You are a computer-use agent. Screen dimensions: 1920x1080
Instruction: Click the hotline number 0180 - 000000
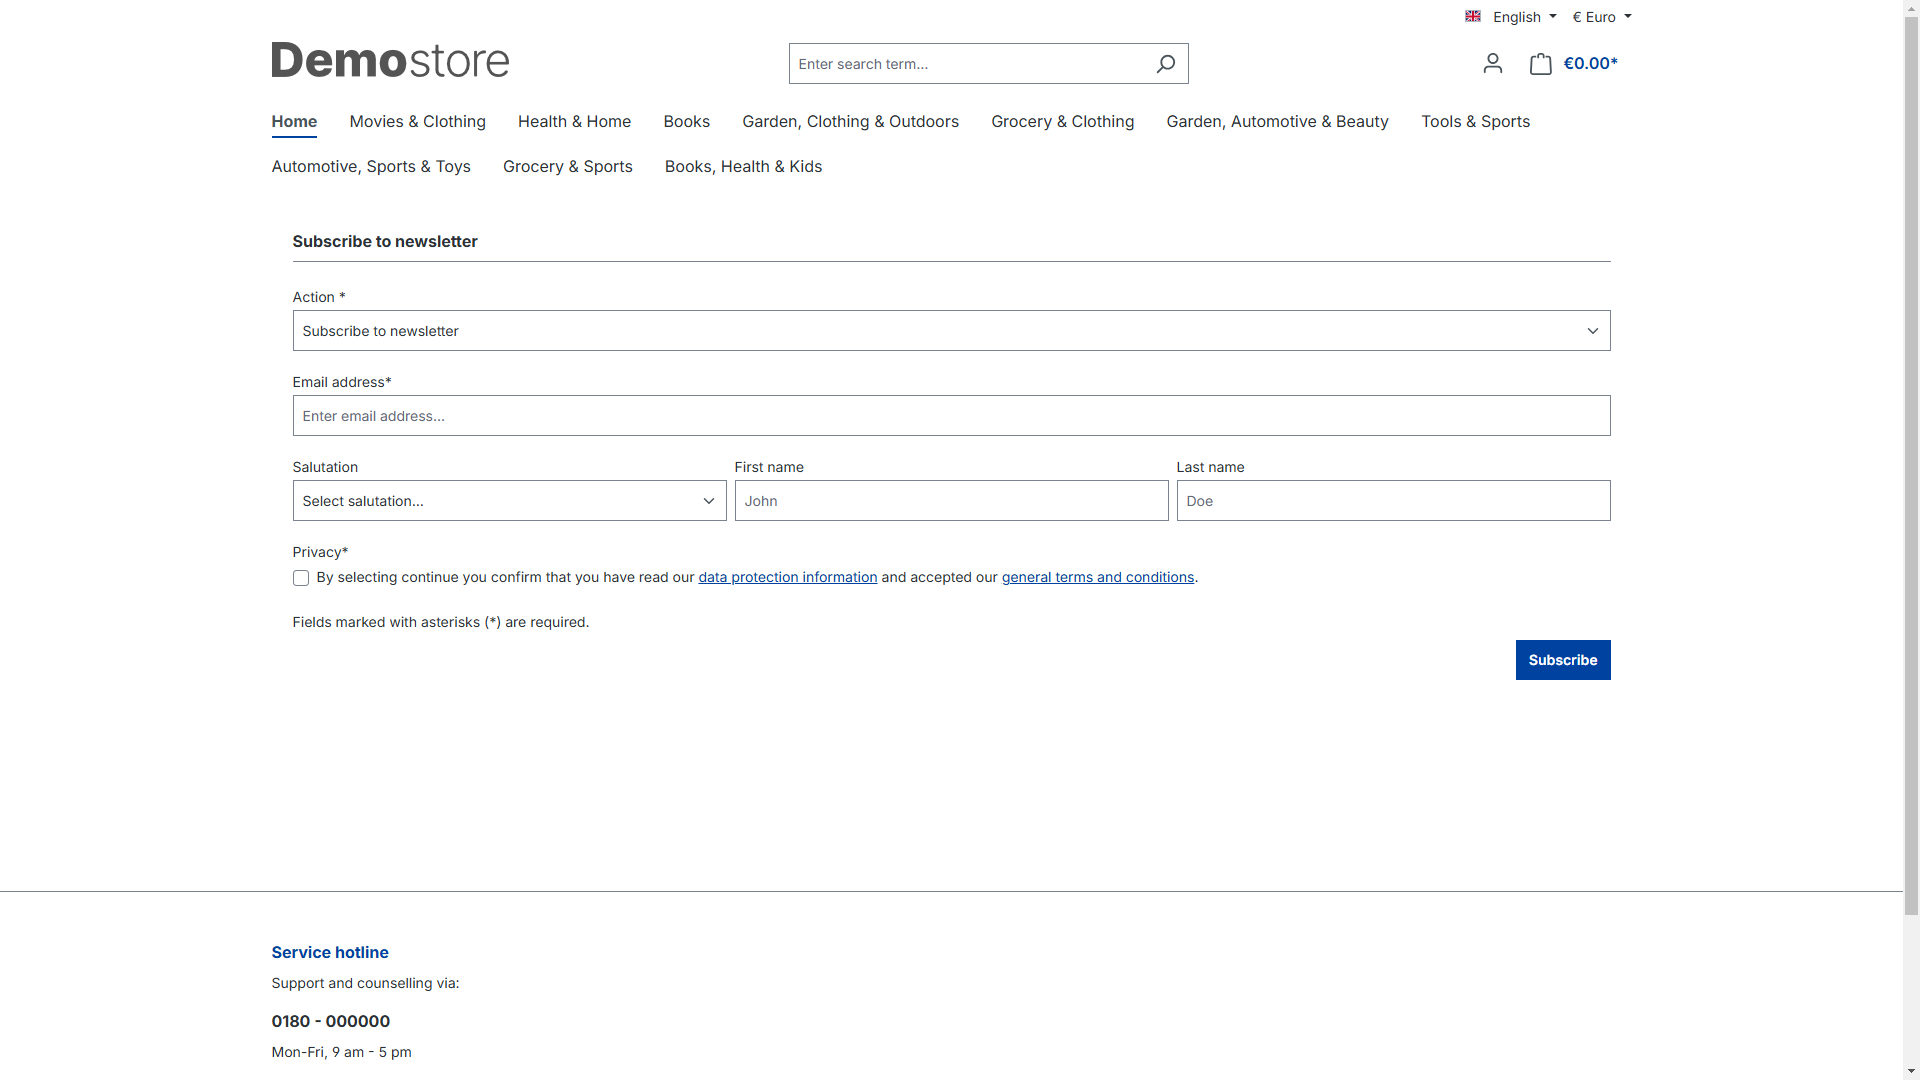[331, 1022]
